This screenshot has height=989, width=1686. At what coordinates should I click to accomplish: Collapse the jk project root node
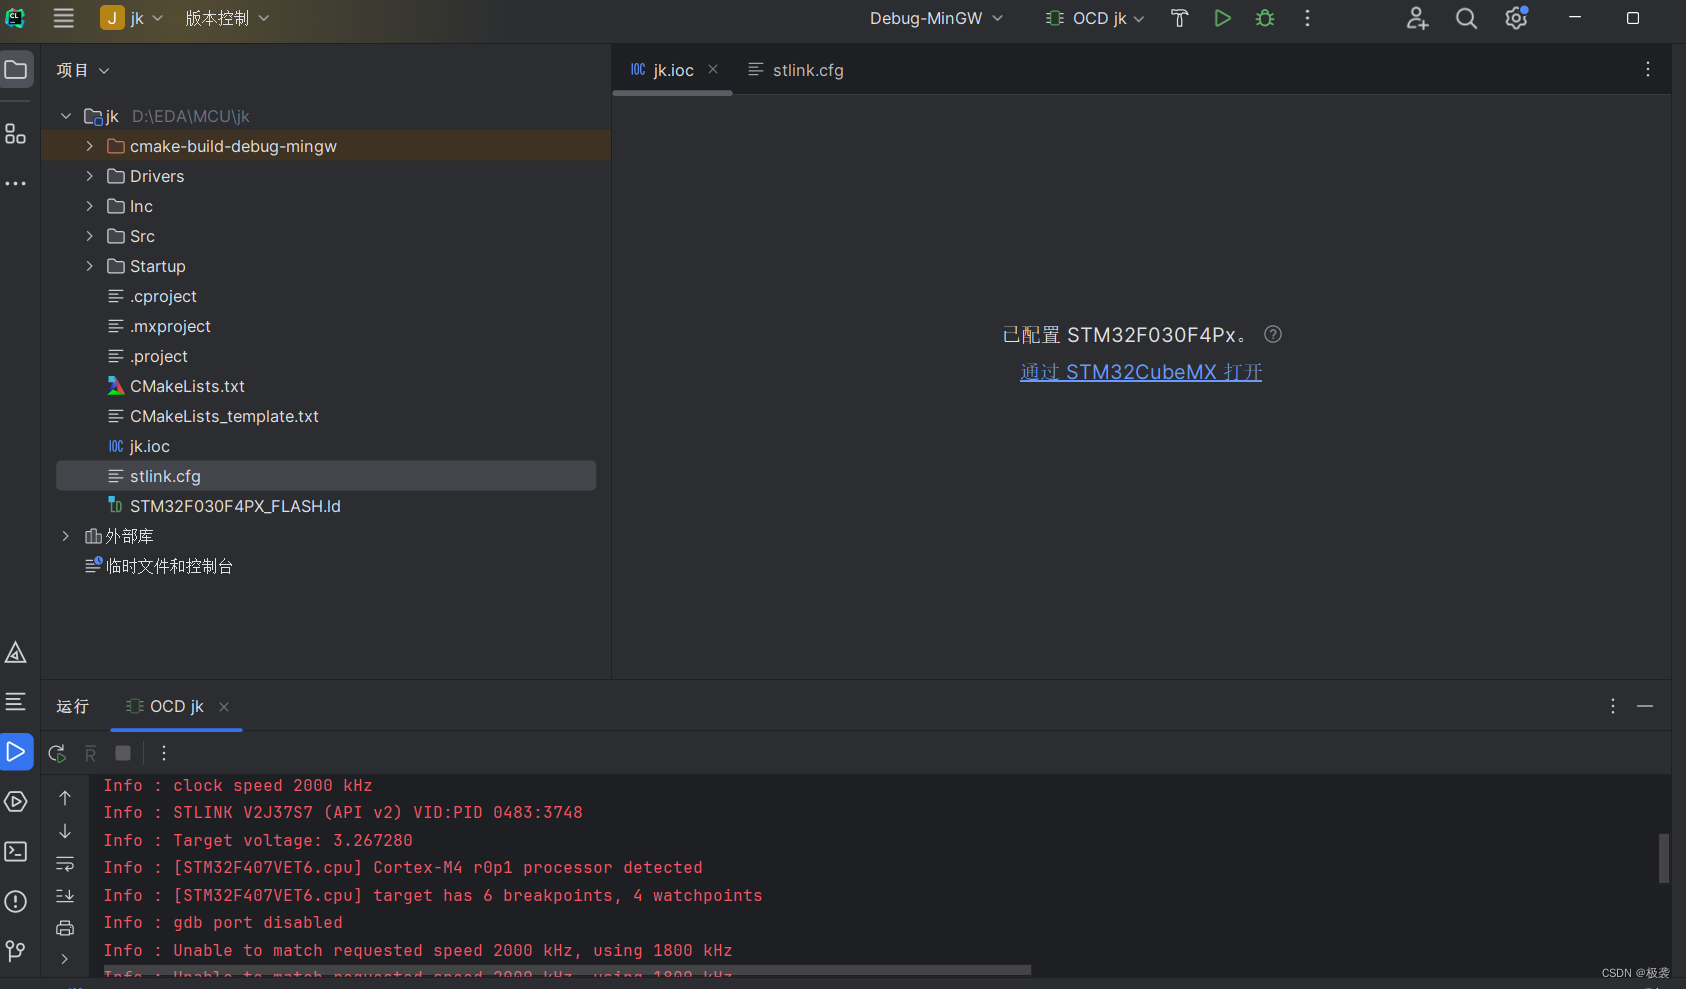coord(66,116)
